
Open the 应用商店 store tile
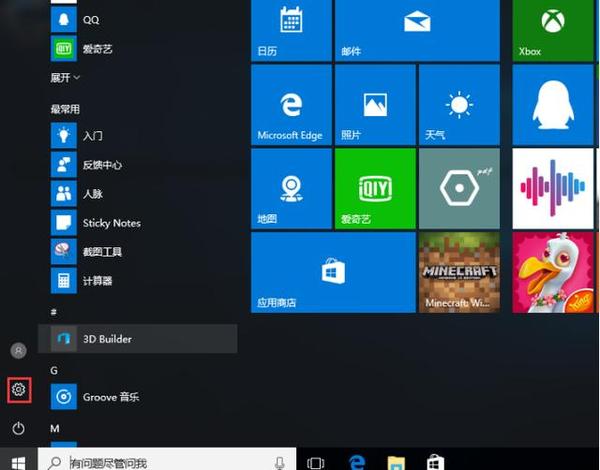332,273
